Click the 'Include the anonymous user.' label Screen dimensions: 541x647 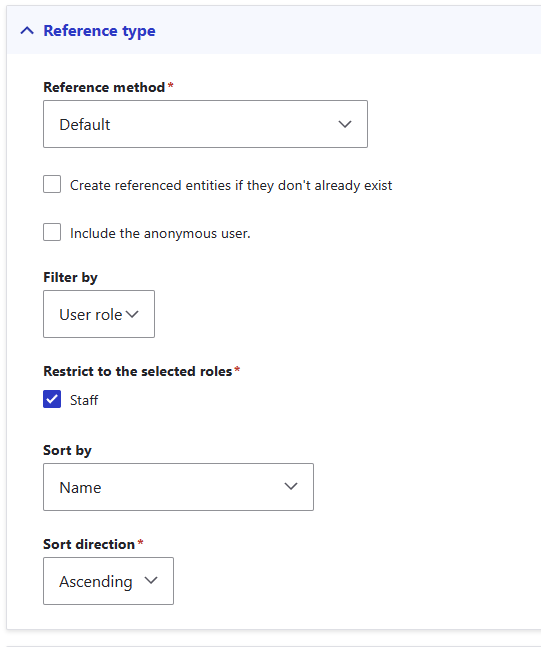tap(160, 234)
